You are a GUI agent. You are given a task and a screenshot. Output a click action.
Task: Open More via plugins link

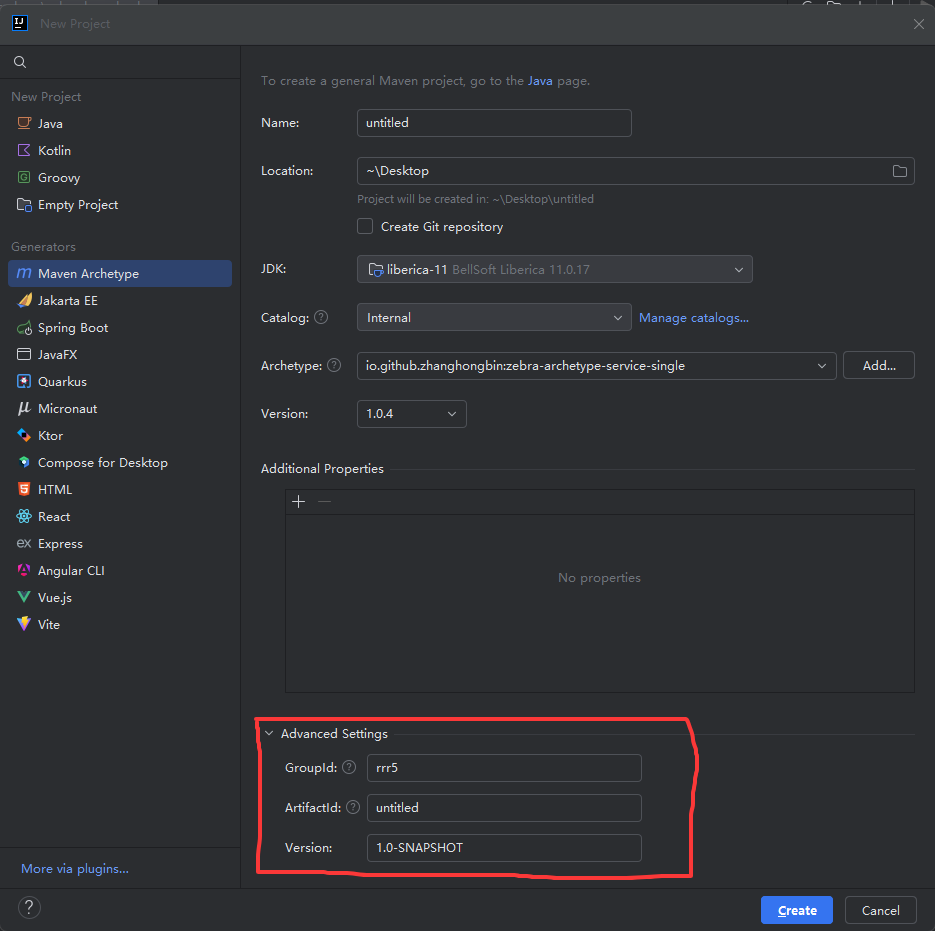(x=75, y=869)
